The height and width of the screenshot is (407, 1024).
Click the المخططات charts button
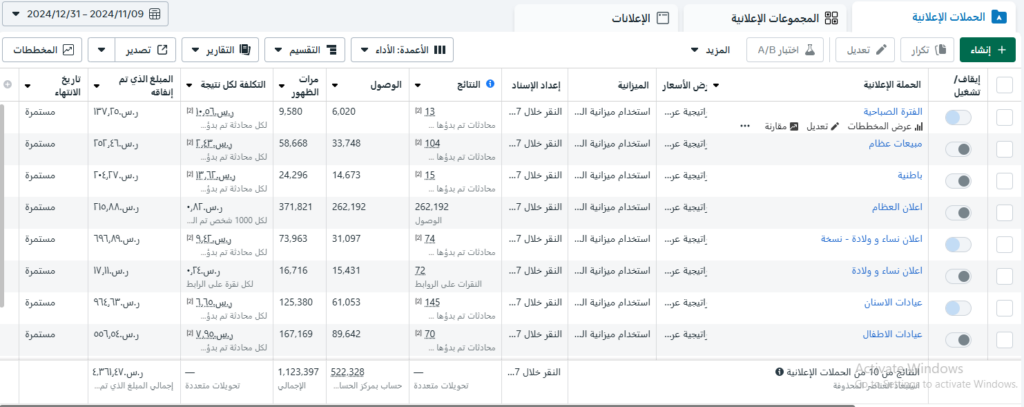coord(43,50)
